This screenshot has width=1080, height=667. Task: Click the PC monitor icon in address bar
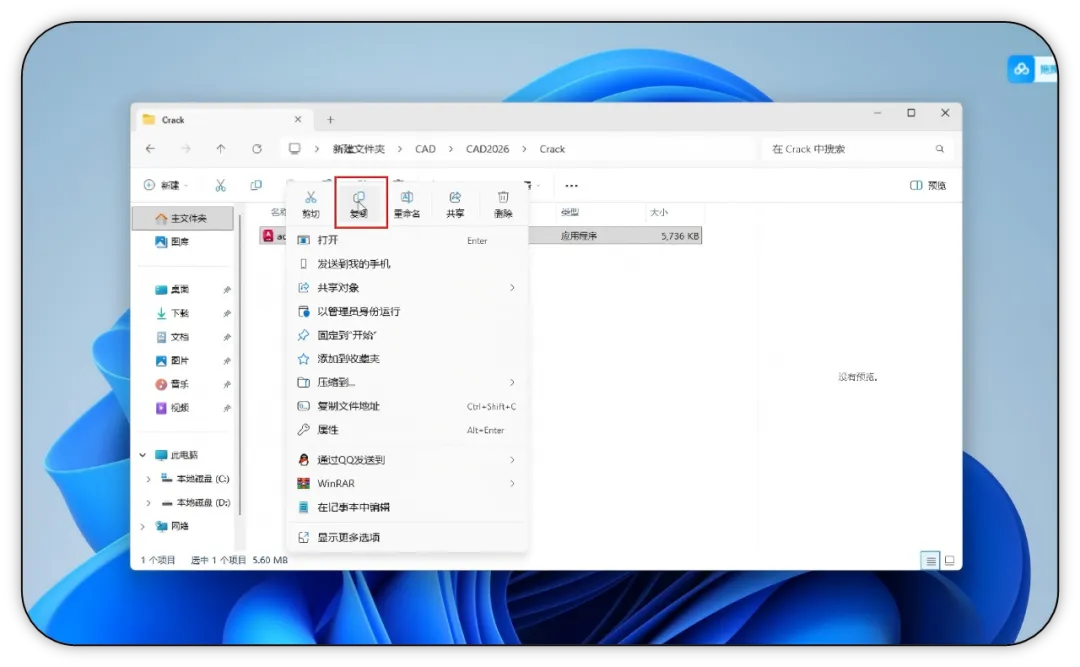(295, 149)
